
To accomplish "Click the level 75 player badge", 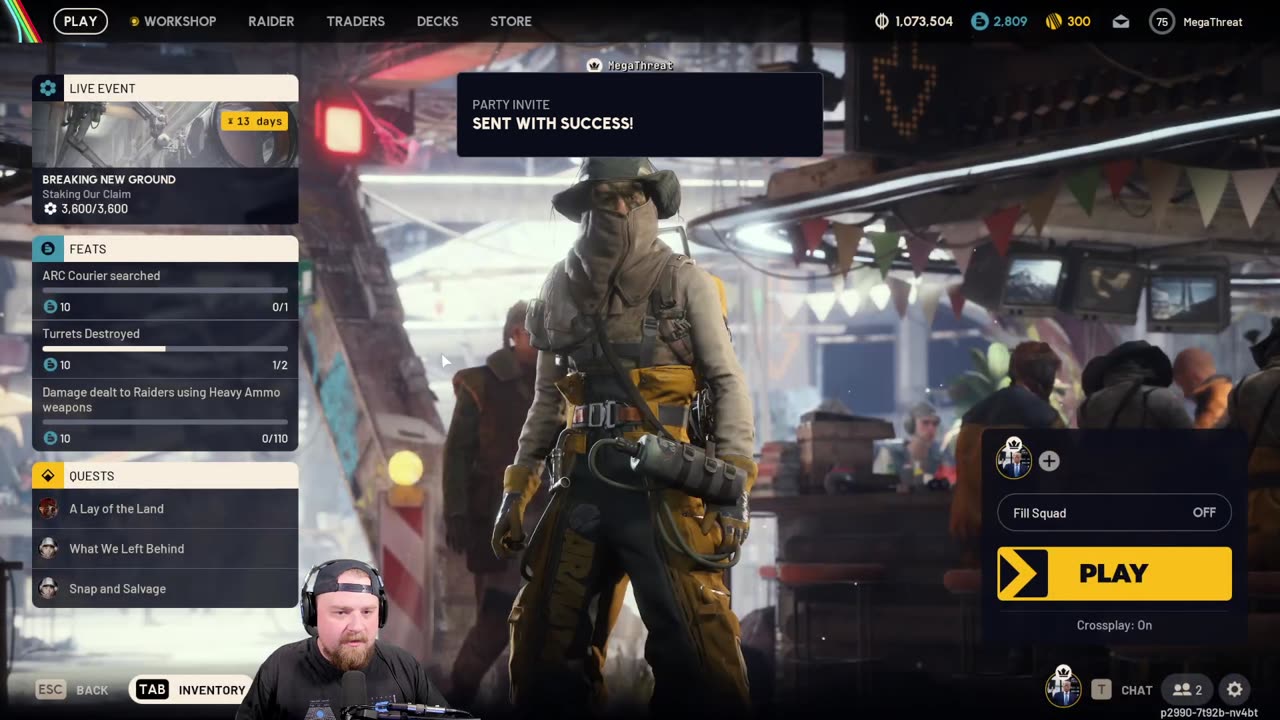I will coord(1161,21).
